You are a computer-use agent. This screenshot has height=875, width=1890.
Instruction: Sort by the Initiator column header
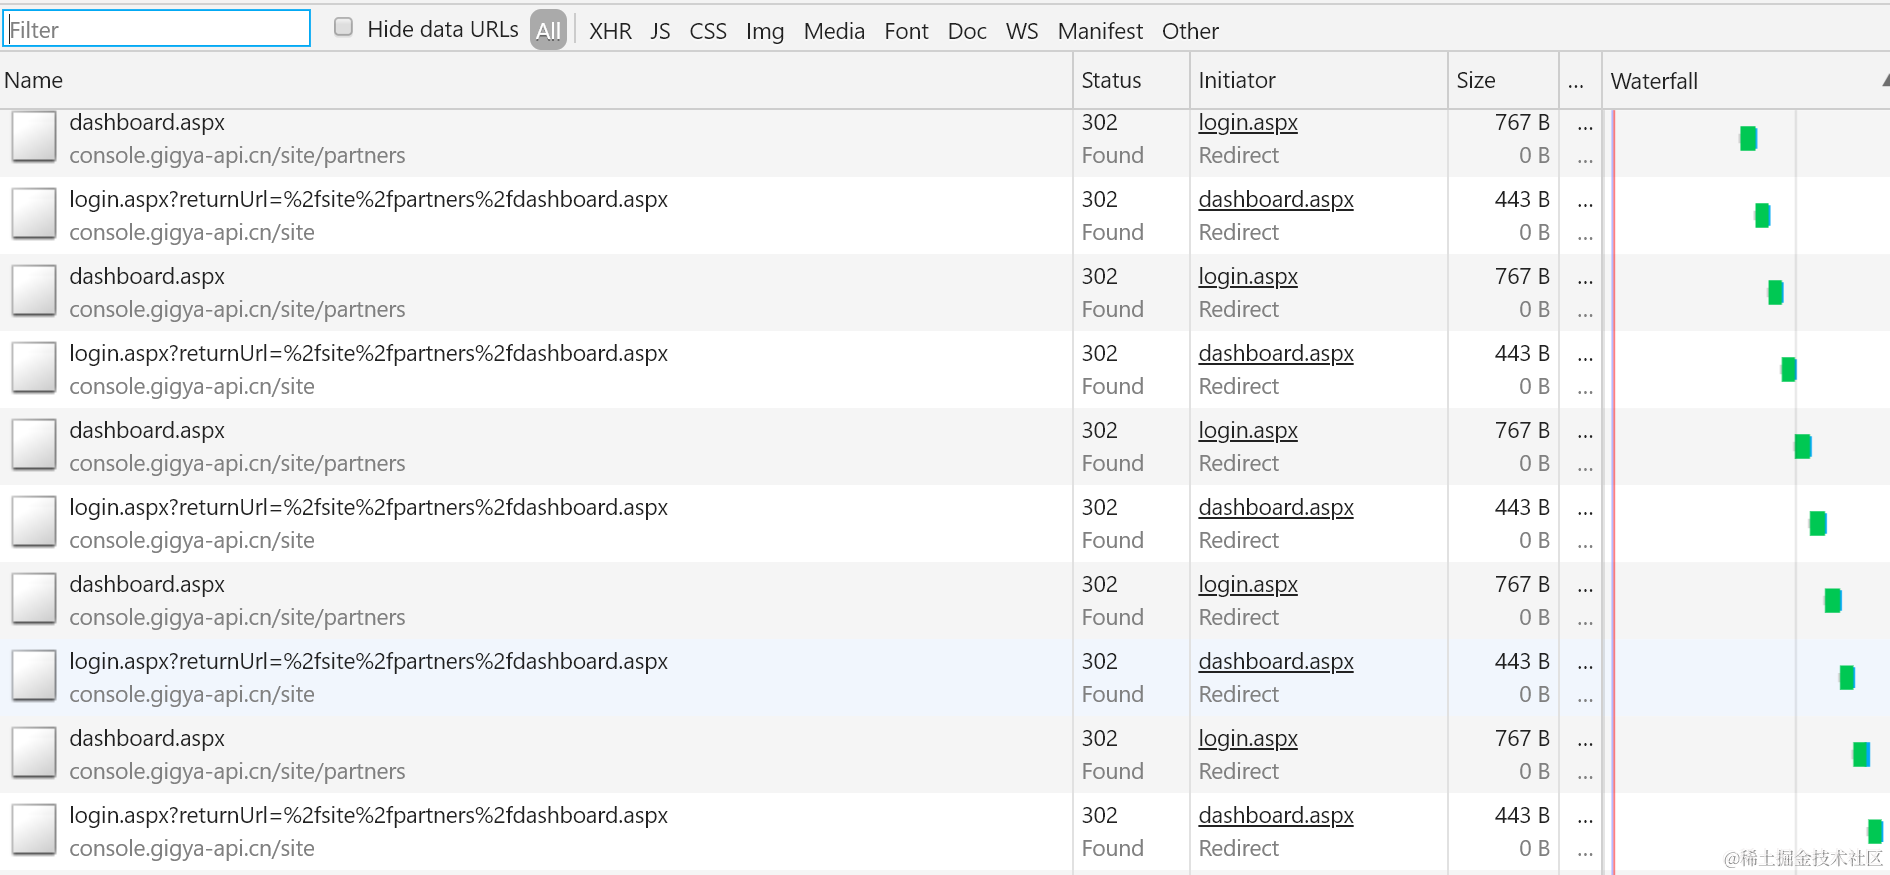click(x=1319, y=80)
